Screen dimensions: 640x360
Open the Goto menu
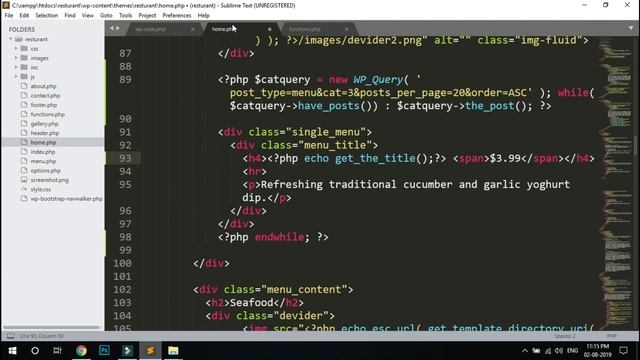tap(106, 16)
